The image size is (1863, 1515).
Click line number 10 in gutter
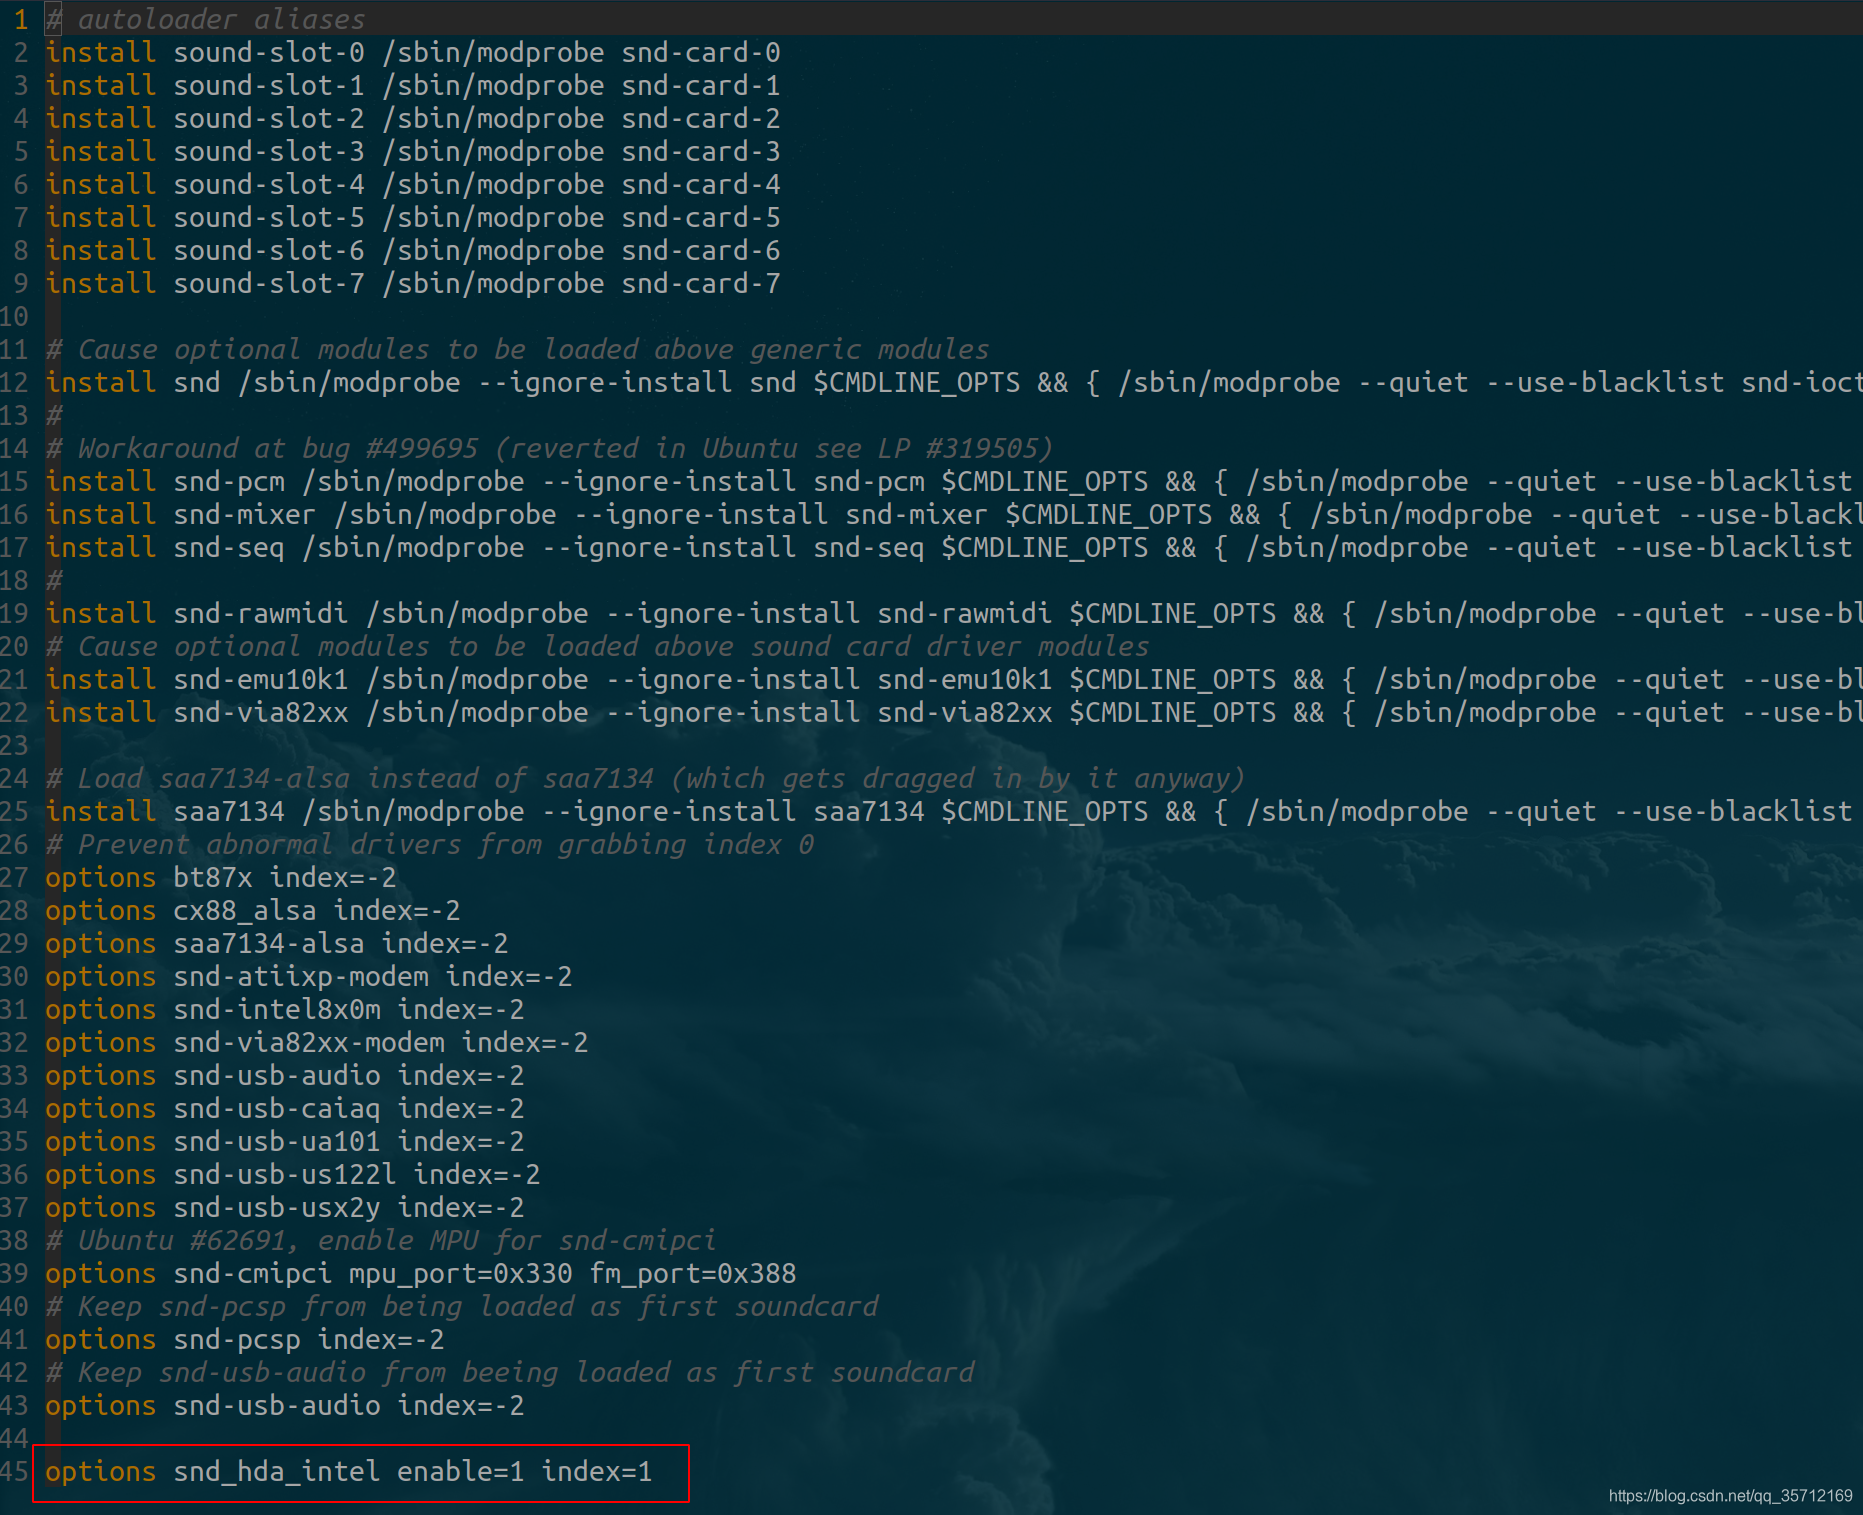[15, 316]
